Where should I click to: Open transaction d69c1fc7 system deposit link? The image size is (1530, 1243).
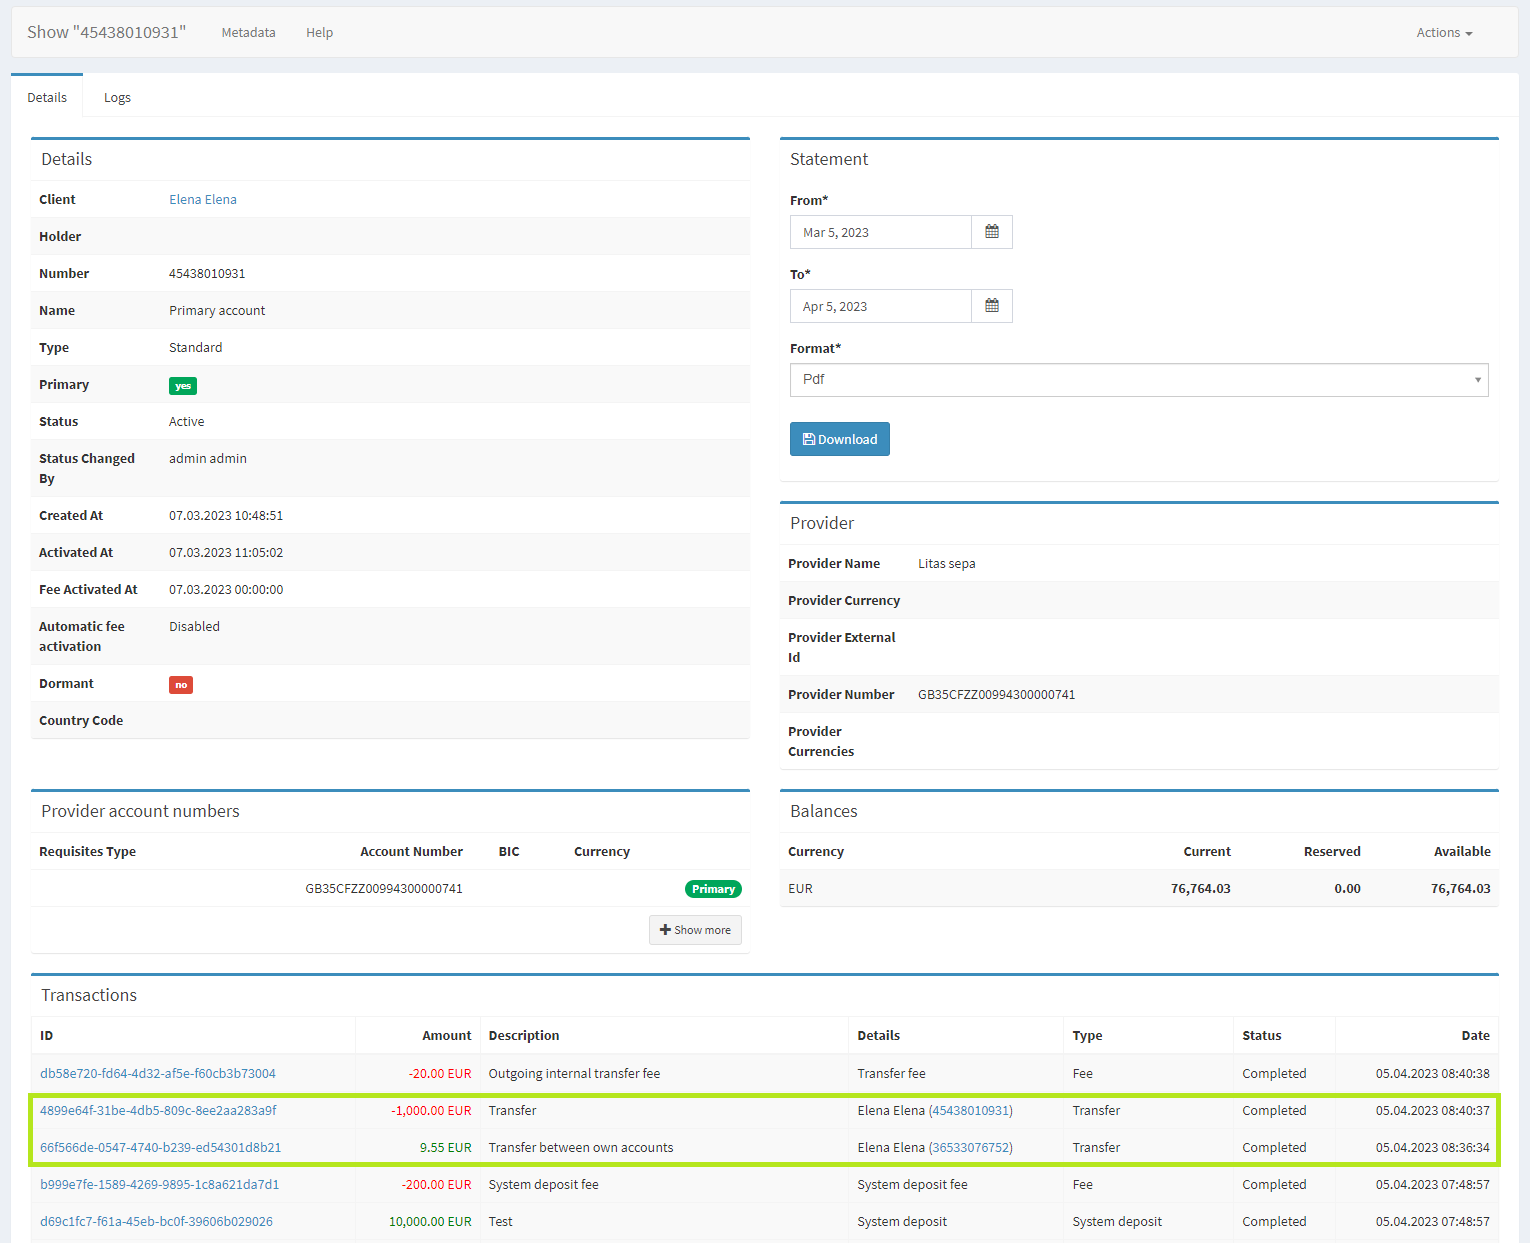click(156, 1222)
